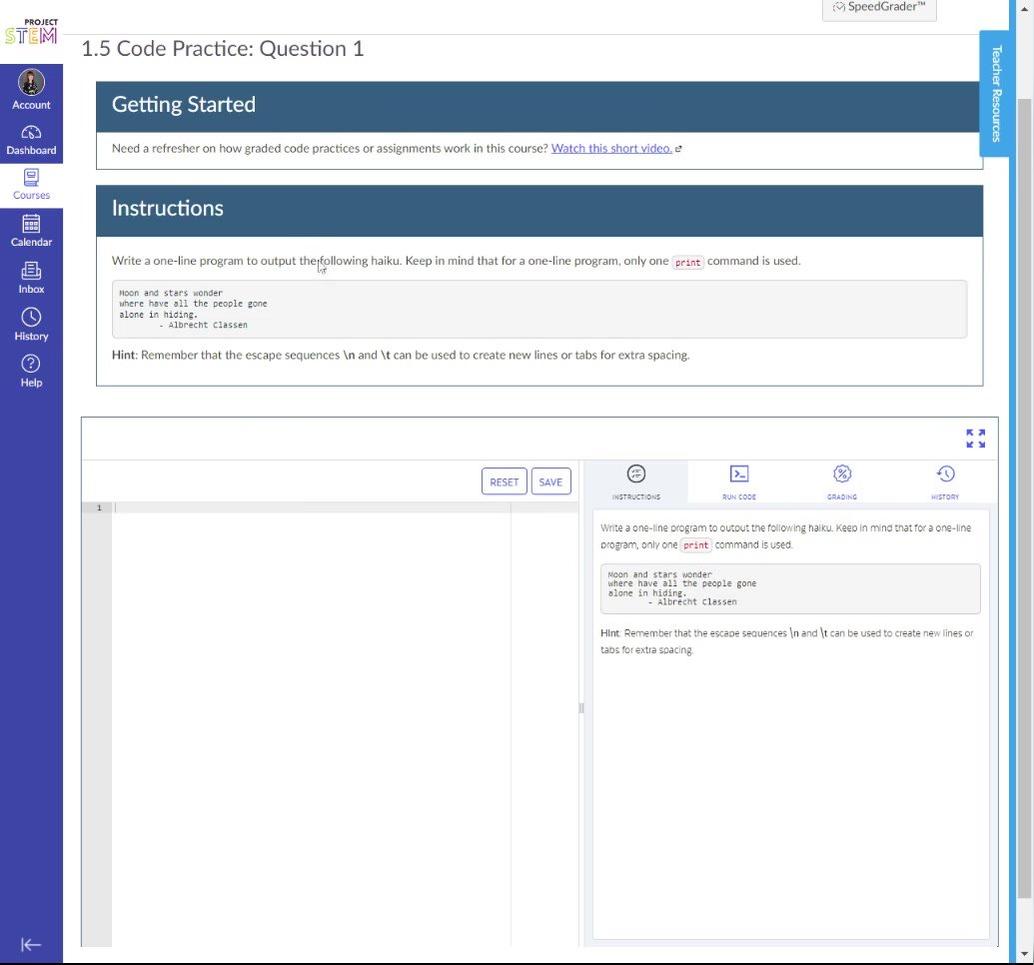Select the Instructions tab in editor panel
Image resolution: width=1034 pixels, height=965 pixels.
(x=636, y=481)
